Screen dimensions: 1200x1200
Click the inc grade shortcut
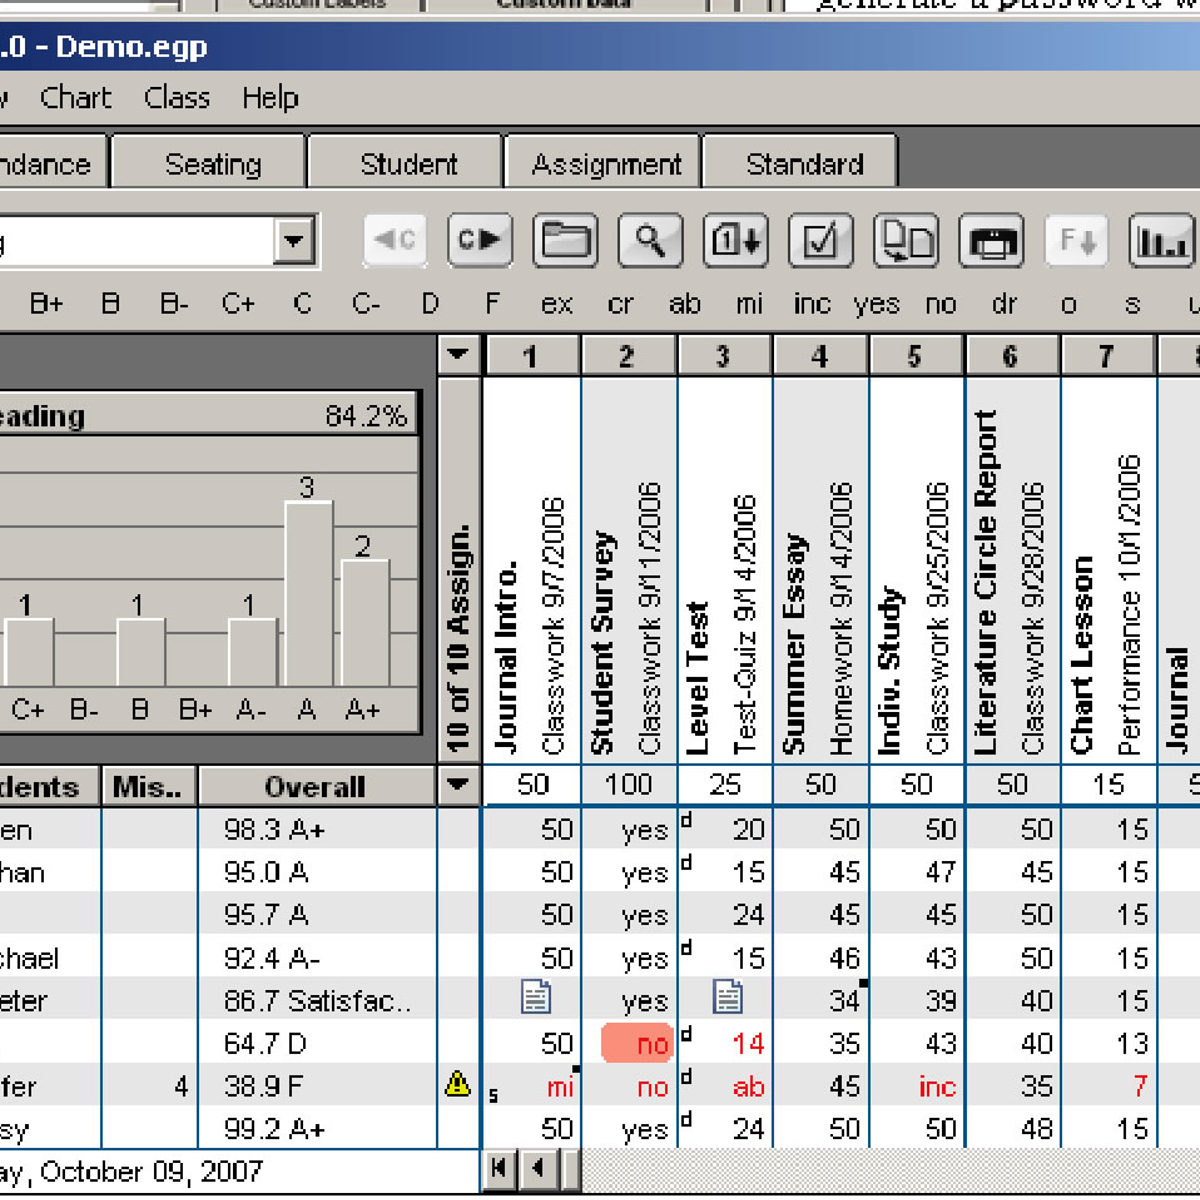click(x=811, y=303)
